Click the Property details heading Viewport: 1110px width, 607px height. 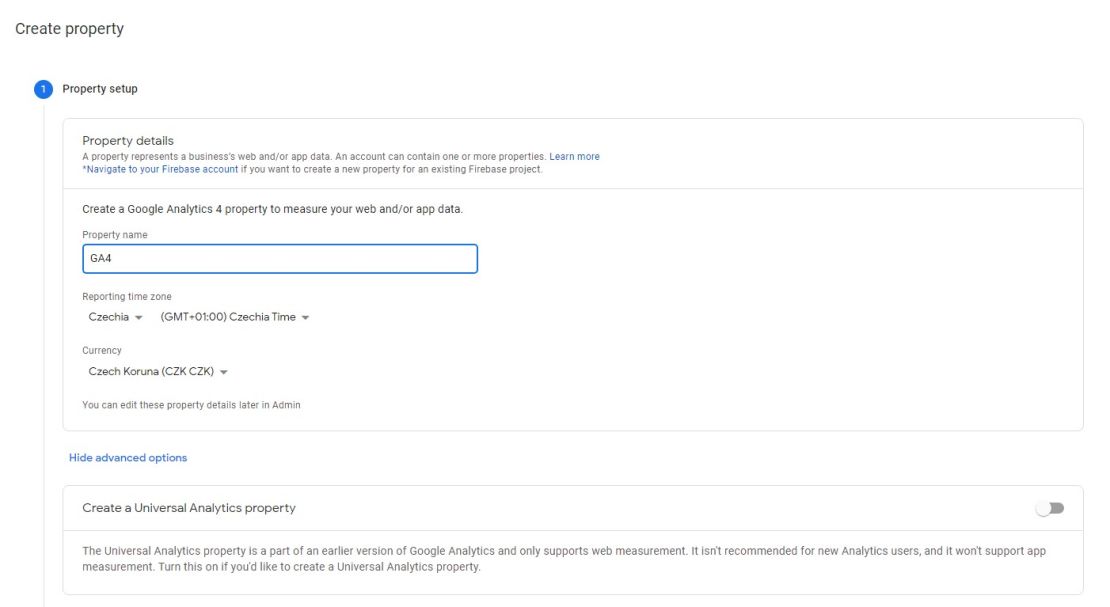point(128,140)
